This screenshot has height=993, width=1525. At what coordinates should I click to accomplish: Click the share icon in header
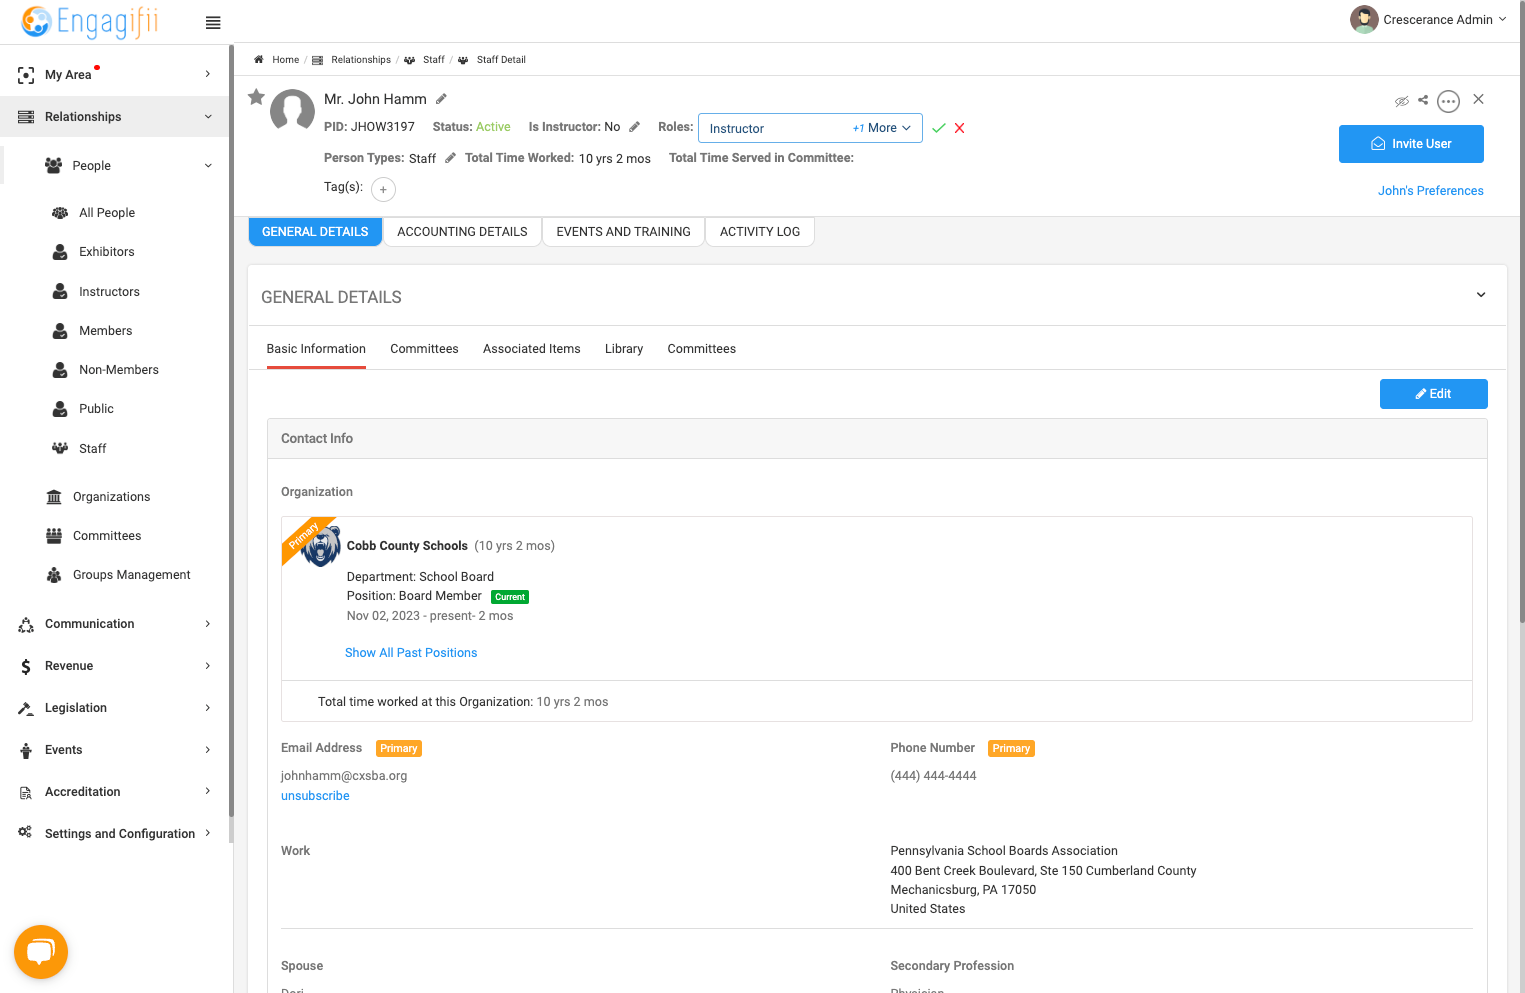pyautogui.click(x=1423, y=100)
